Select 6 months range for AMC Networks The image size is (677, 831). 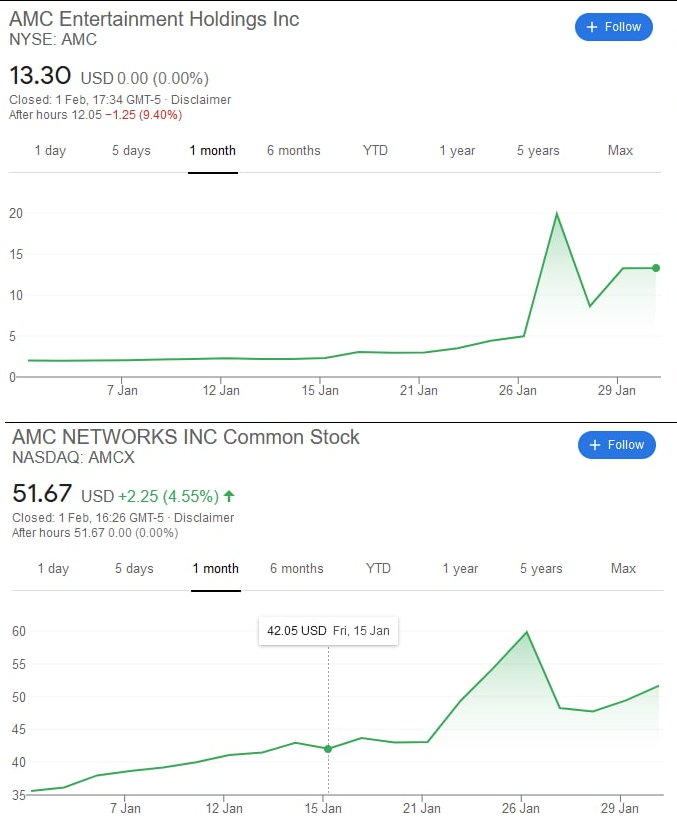[x=296, y=569]
